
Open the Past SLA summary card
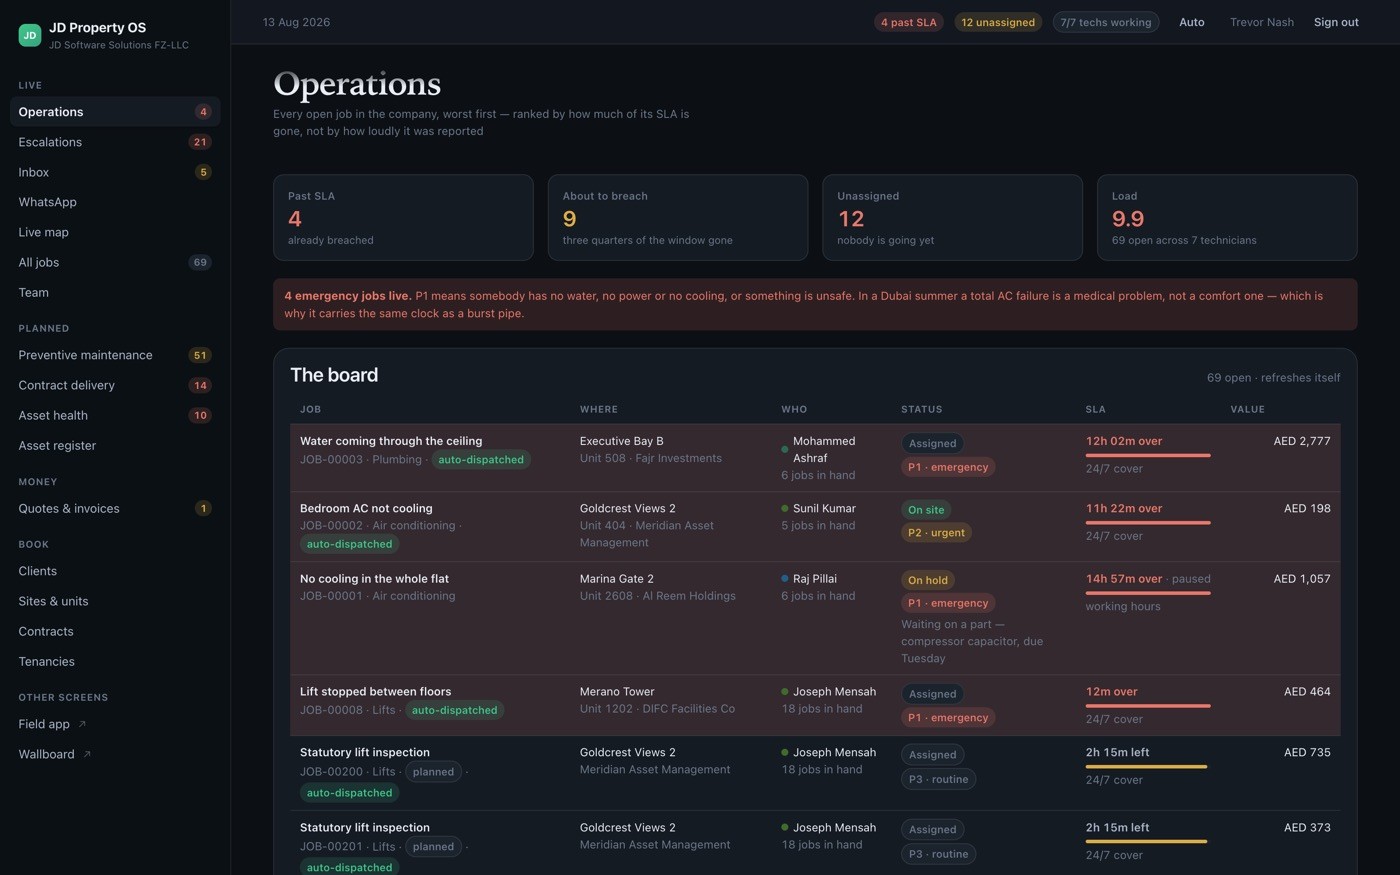click(403, 218)
